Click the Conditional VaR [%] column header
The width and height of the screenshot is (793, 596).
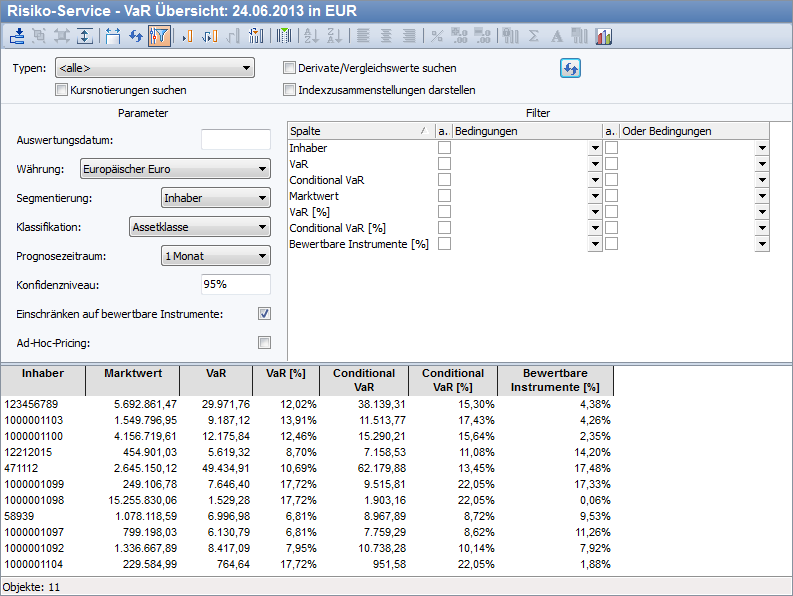point(452,380)
